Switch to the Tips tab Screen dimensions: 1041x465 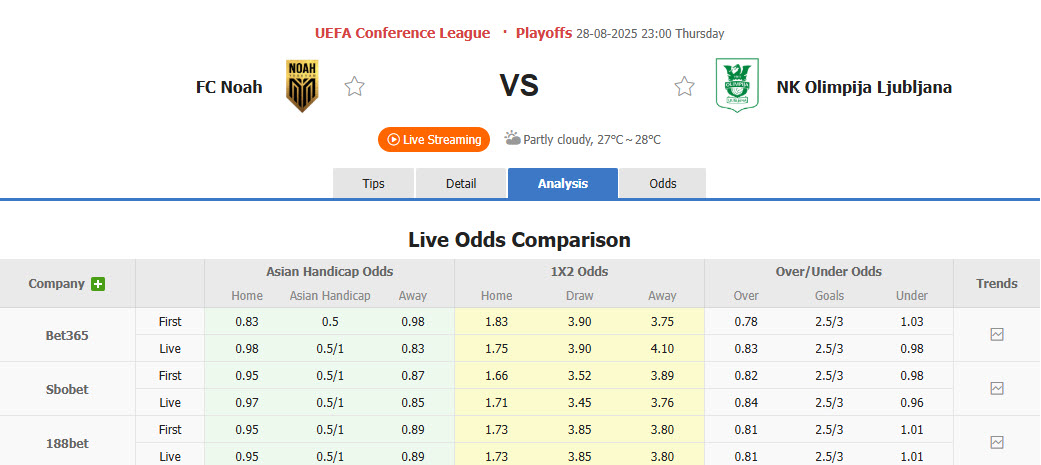tap(373, 184)
